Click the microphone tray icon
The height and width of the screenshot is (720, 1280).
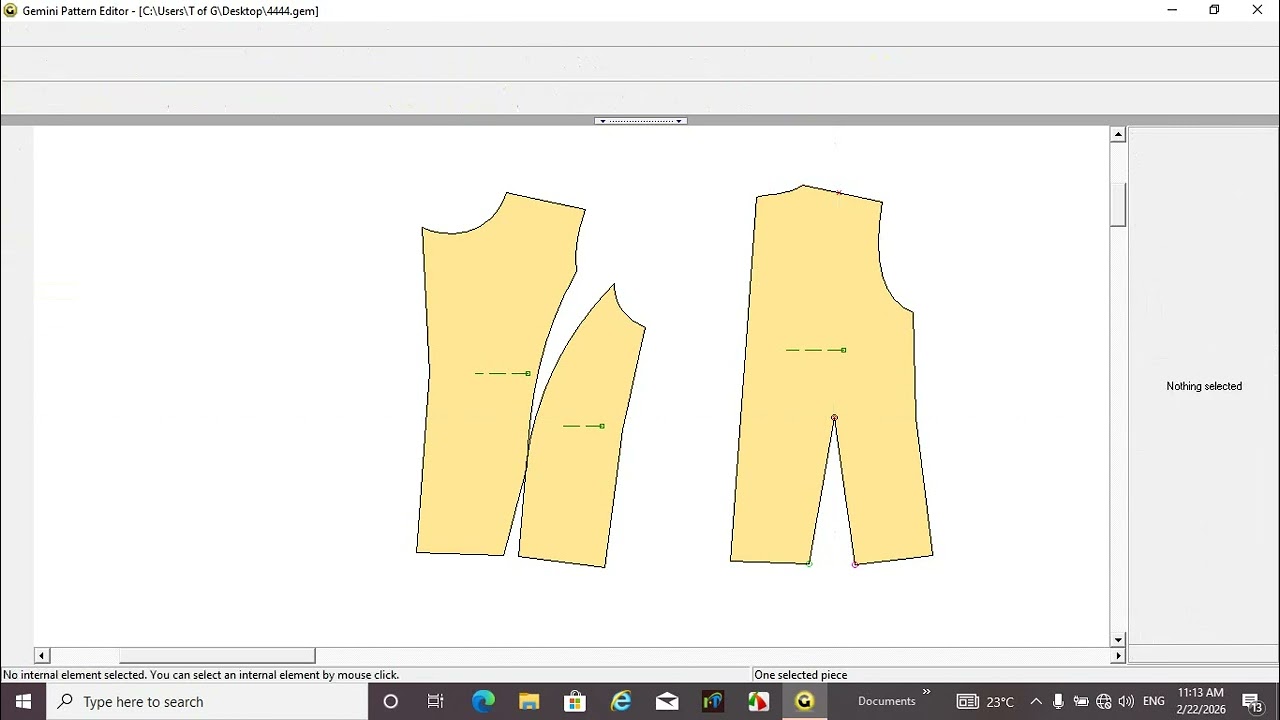click(1058, 701)
